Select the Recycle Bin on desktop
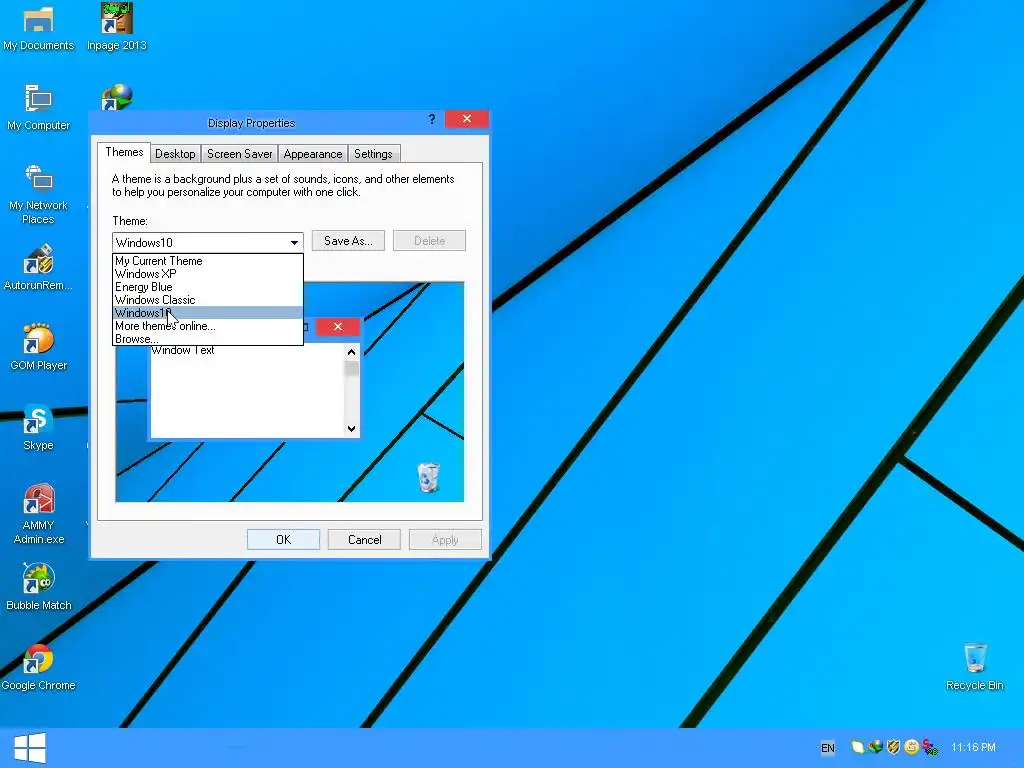 974,667
